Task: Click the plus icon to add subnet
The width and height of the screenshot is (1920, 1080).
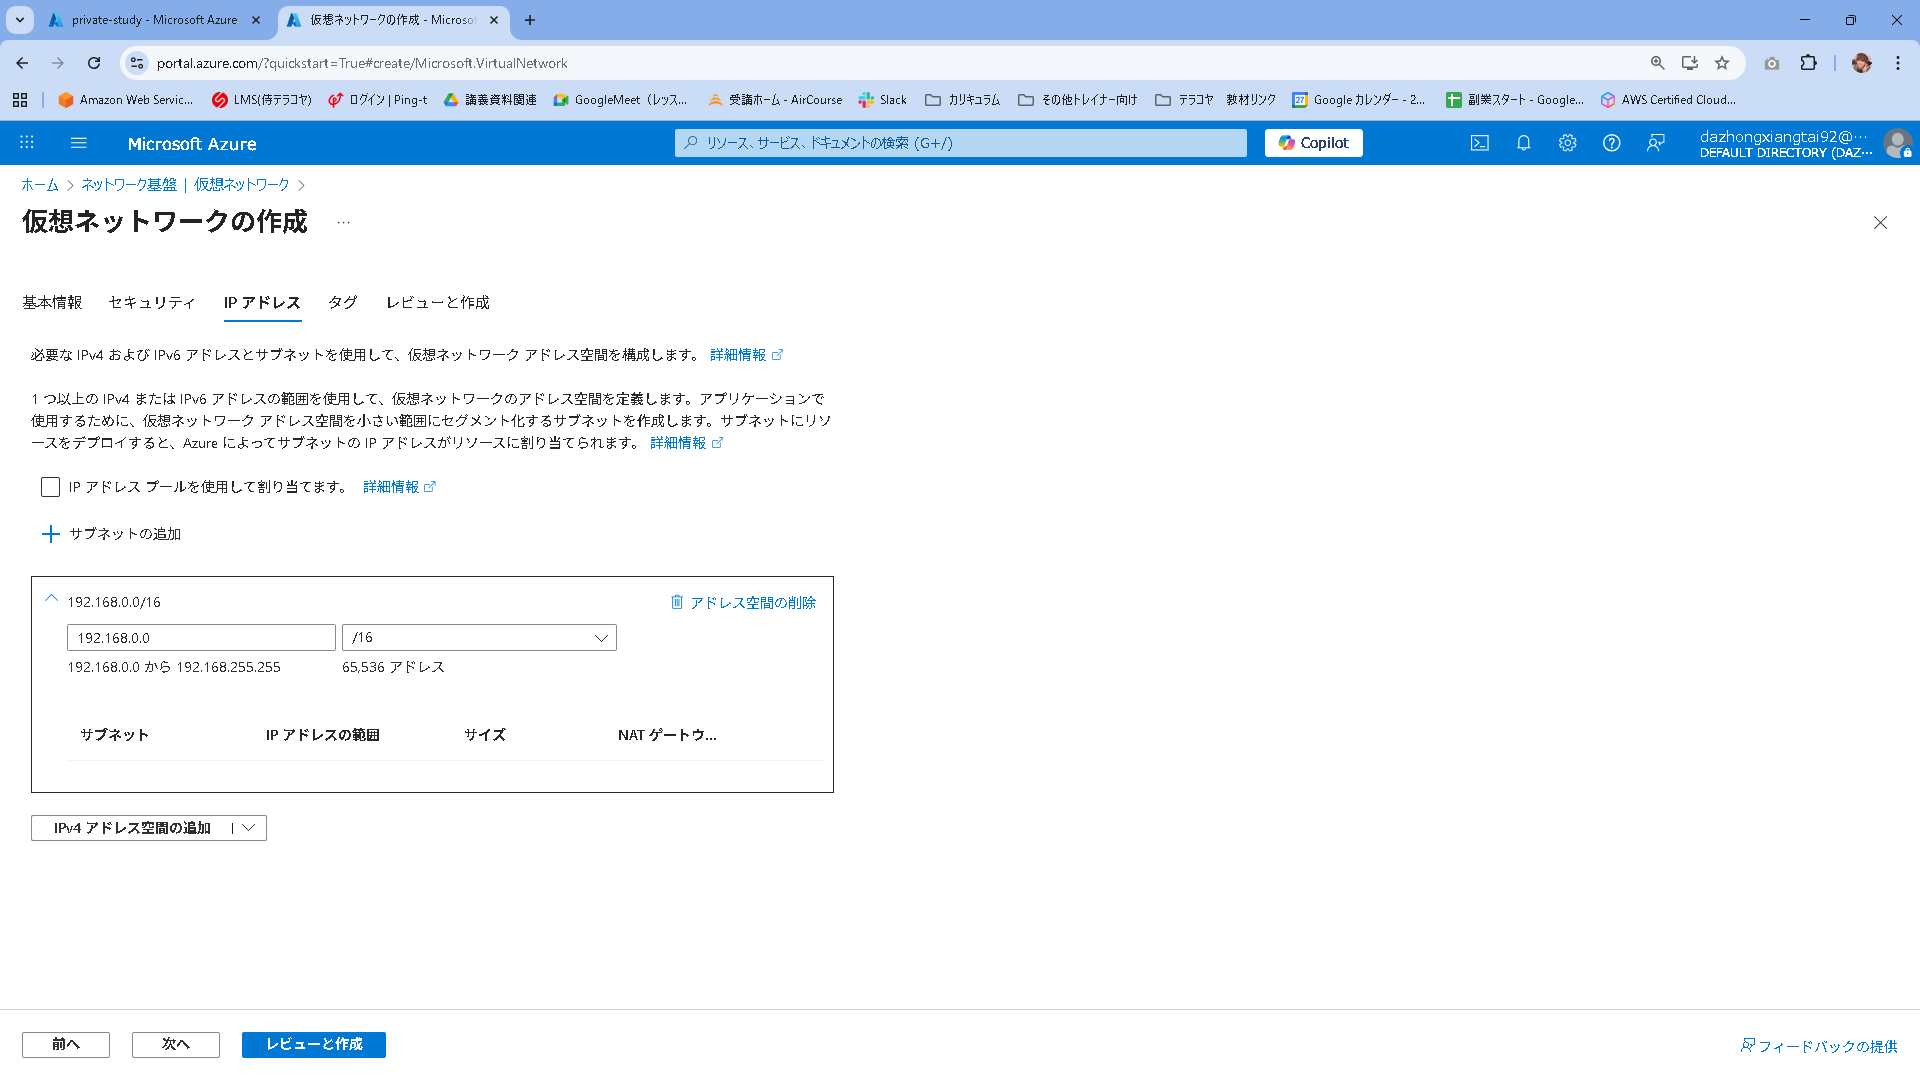Action: tap(50, 534)
